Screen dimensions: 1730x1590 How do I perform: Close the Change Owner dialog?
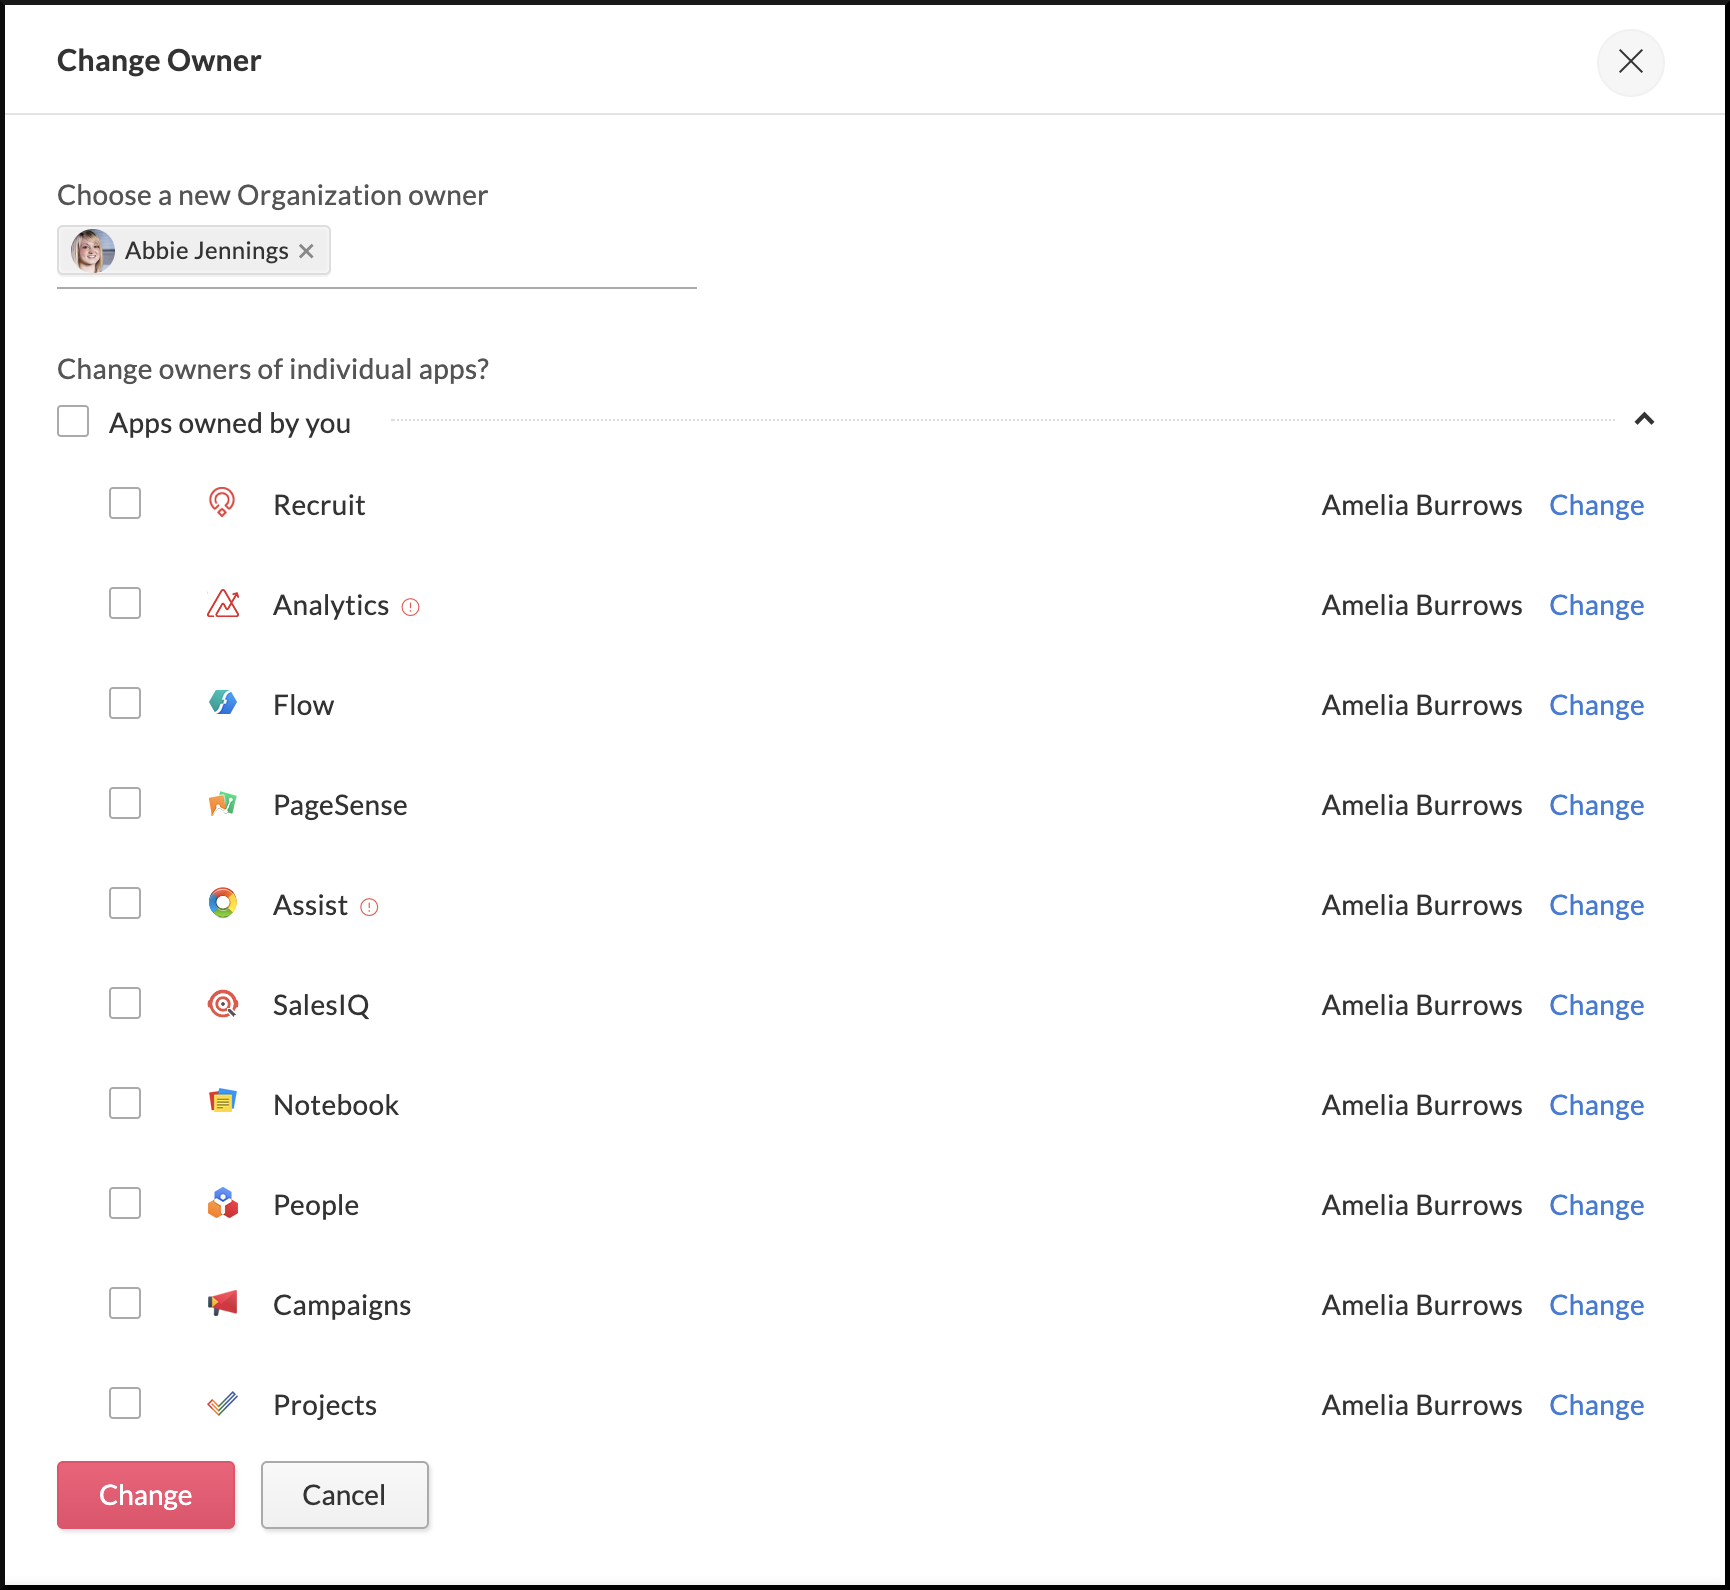point(1630,62)
